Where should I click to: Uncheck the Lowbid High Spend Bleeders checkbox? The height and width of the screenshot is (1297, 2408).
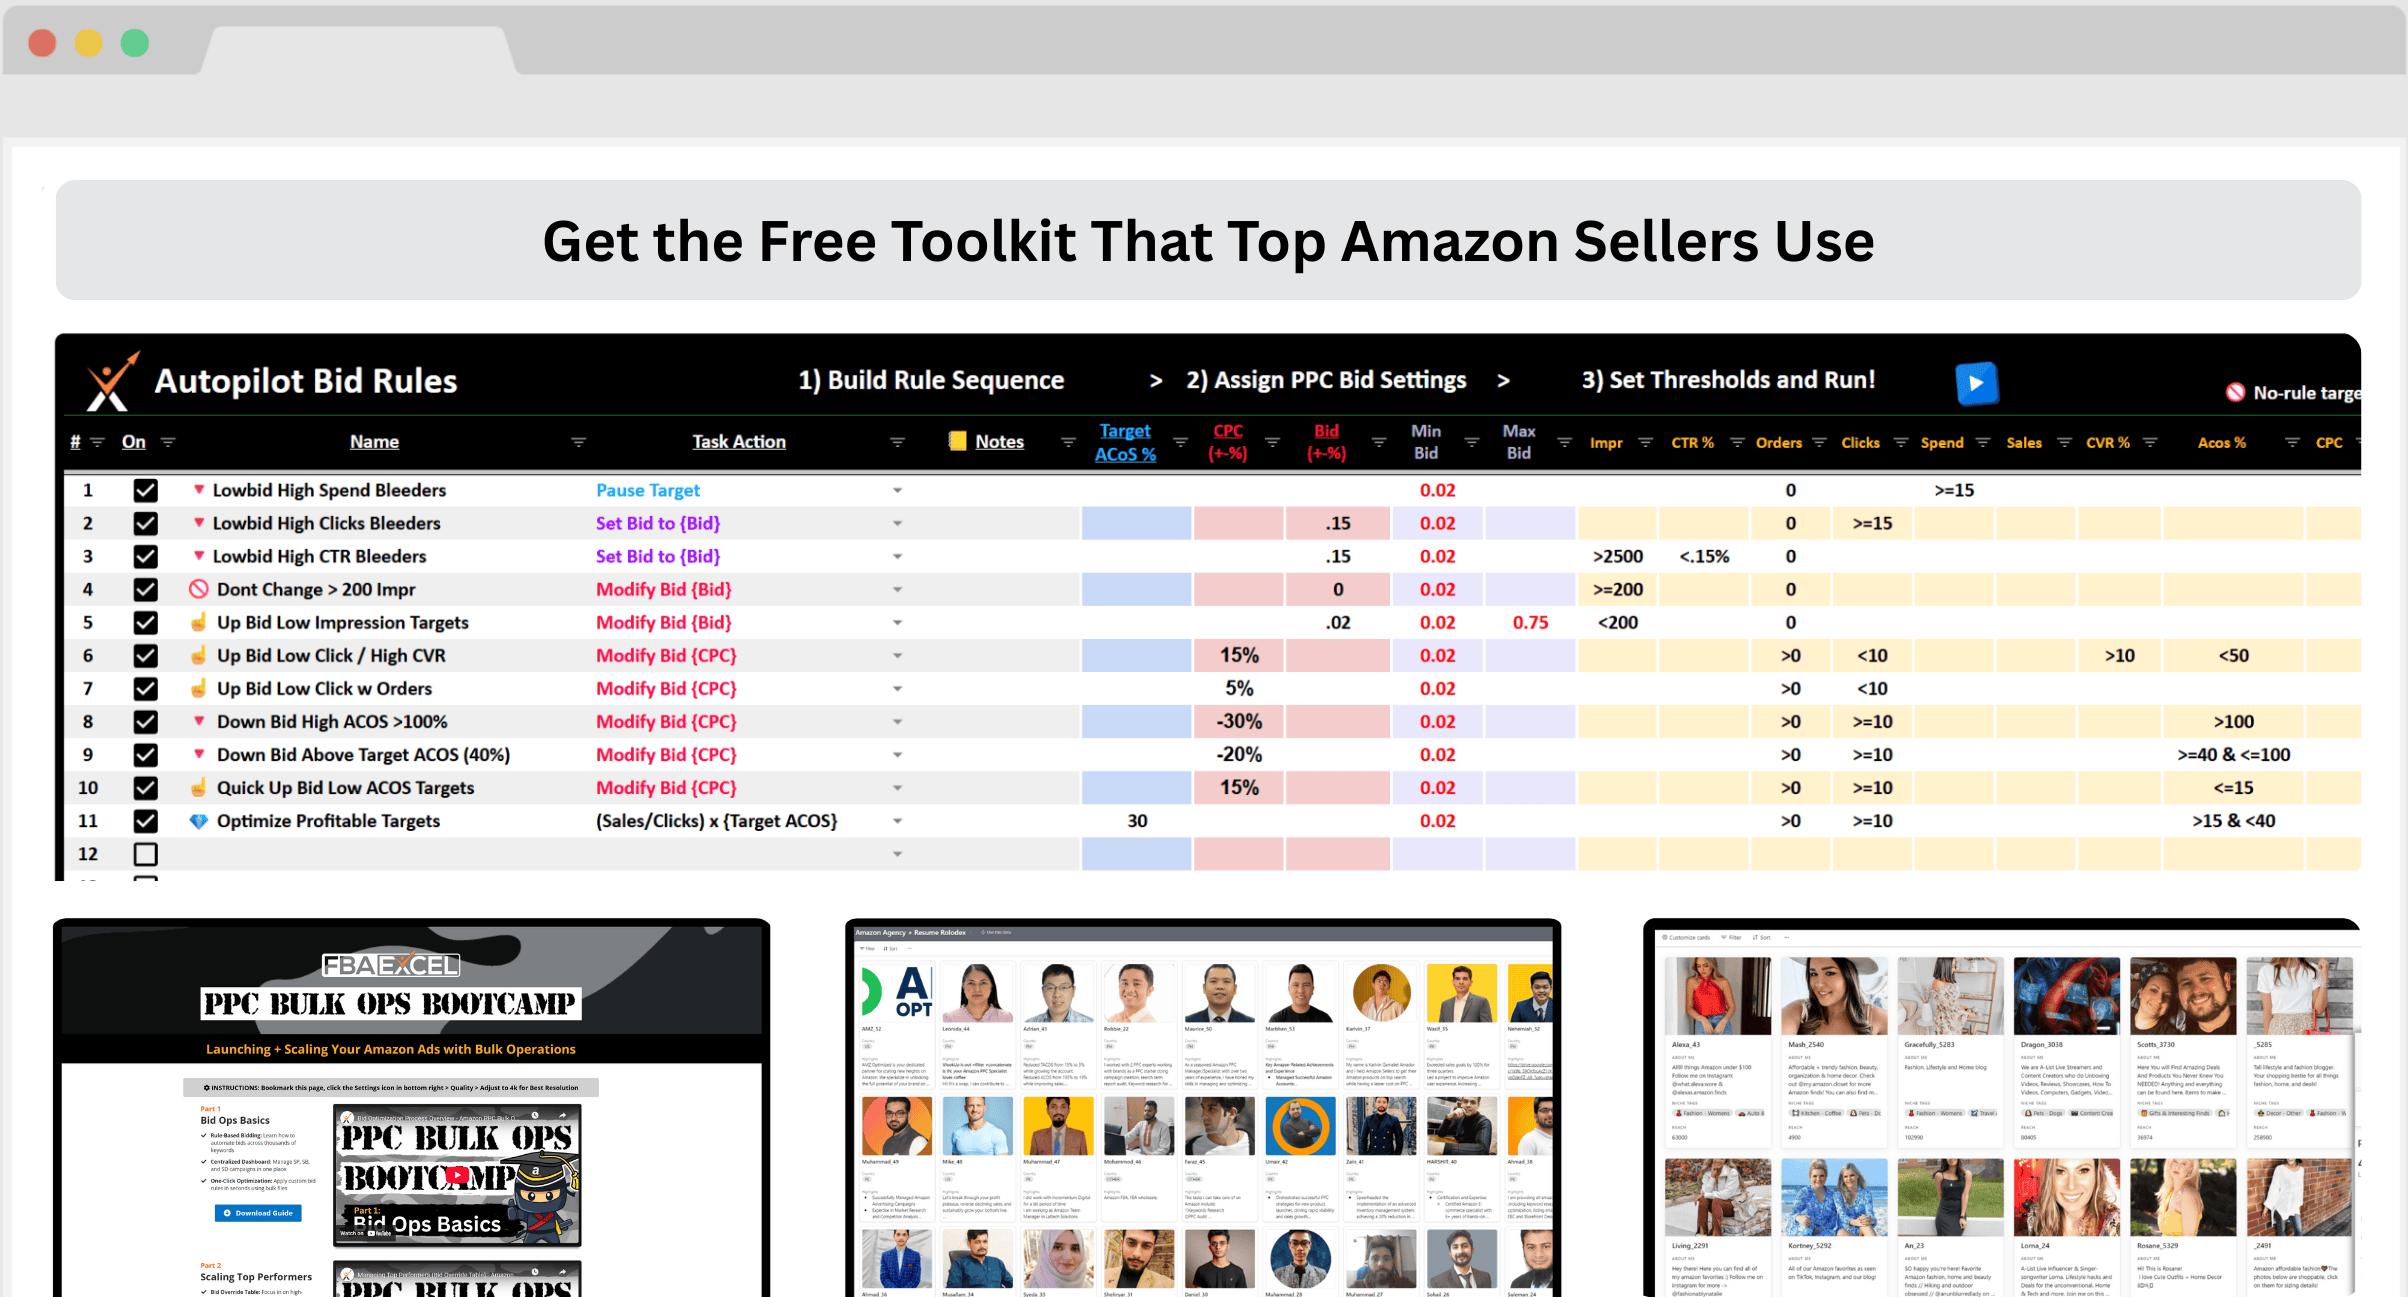click(x=145, y=490)
